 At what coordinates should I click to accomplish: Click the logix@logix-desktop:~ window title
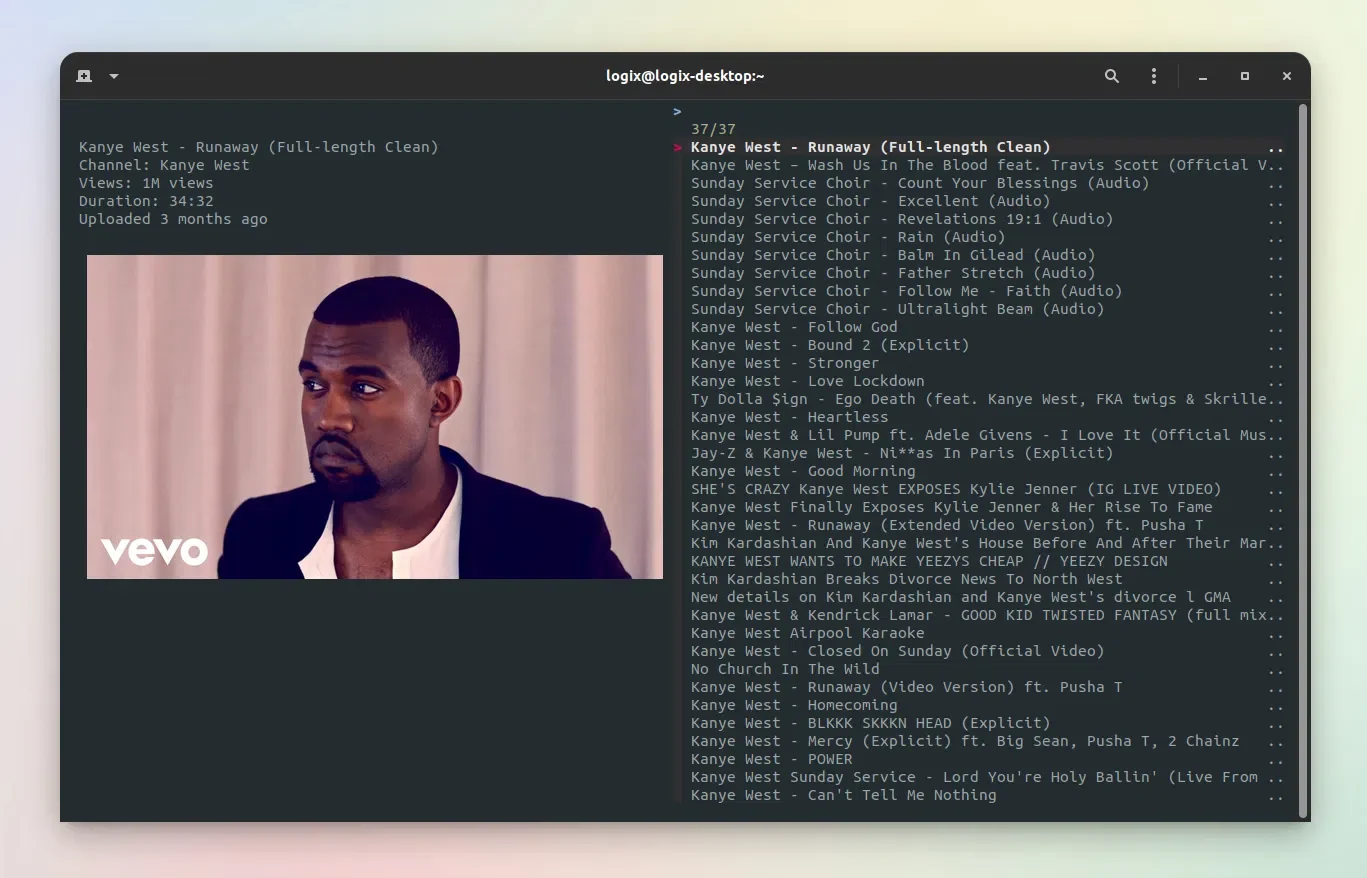click(685, 76)
